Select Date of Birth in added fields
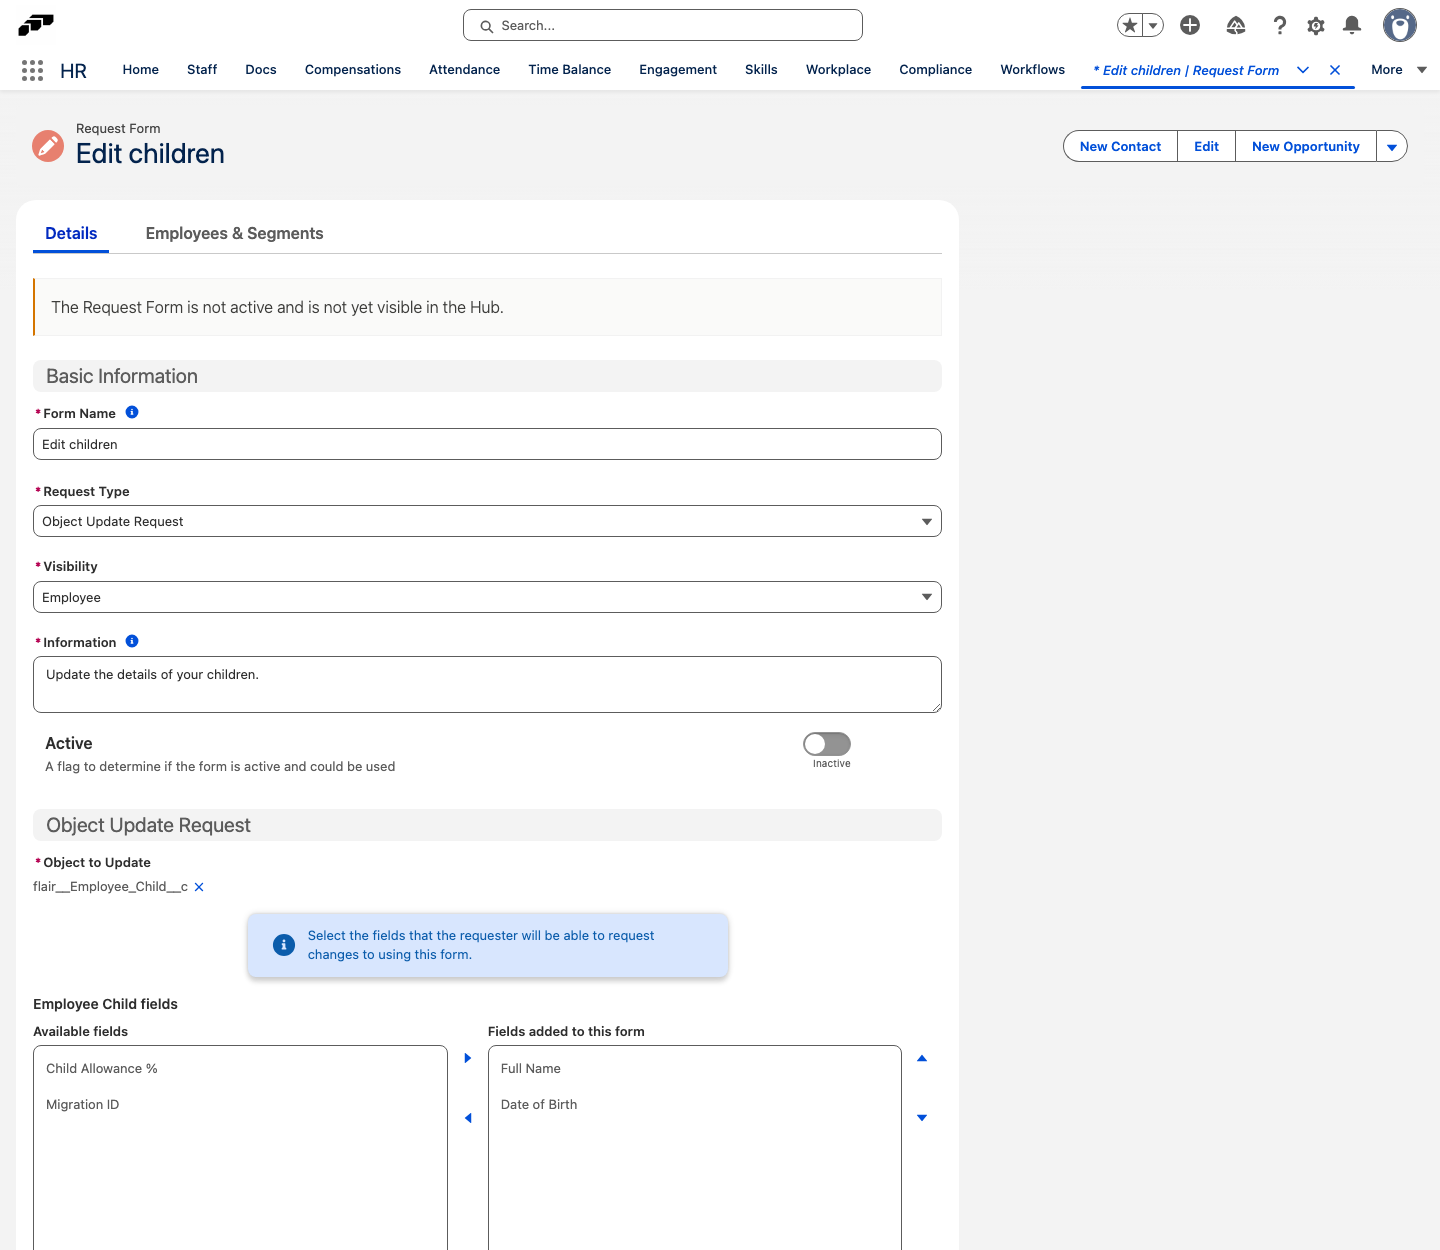1440x1250 pixels. pyautogui.click(x=695, y=1104)
